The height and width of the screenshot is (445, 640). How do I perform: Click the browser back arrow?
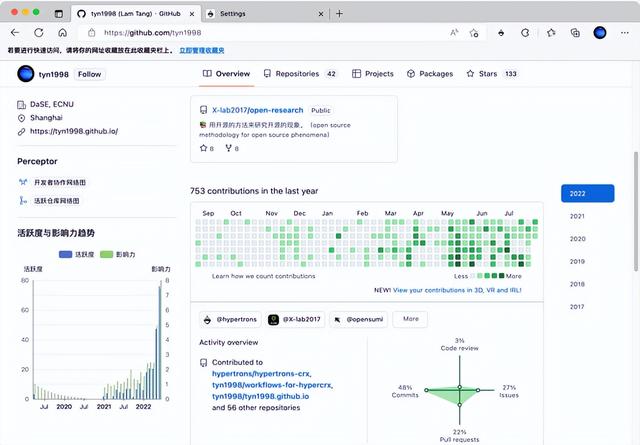click(x=16, y=32)
